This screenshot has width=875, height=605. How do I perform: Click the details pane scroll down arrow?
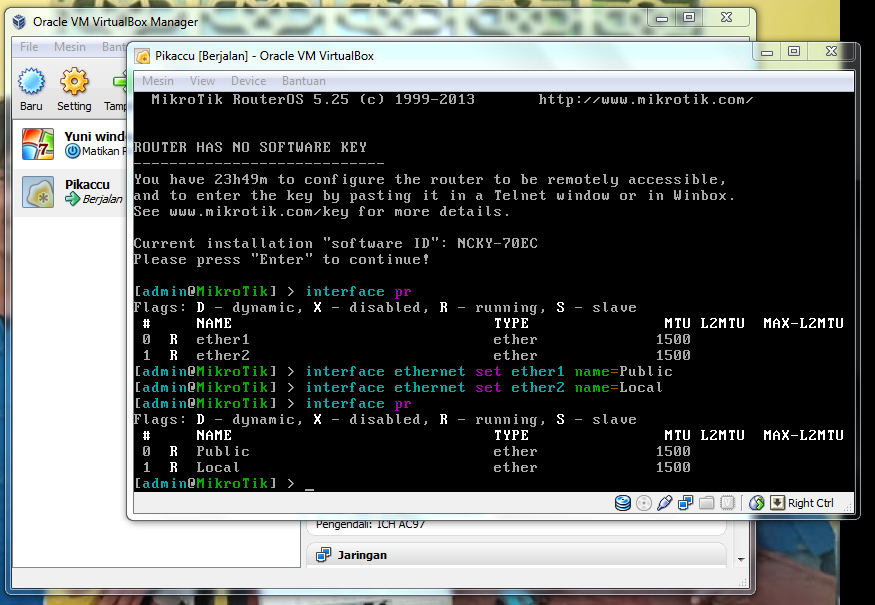[x=741, y=559]
